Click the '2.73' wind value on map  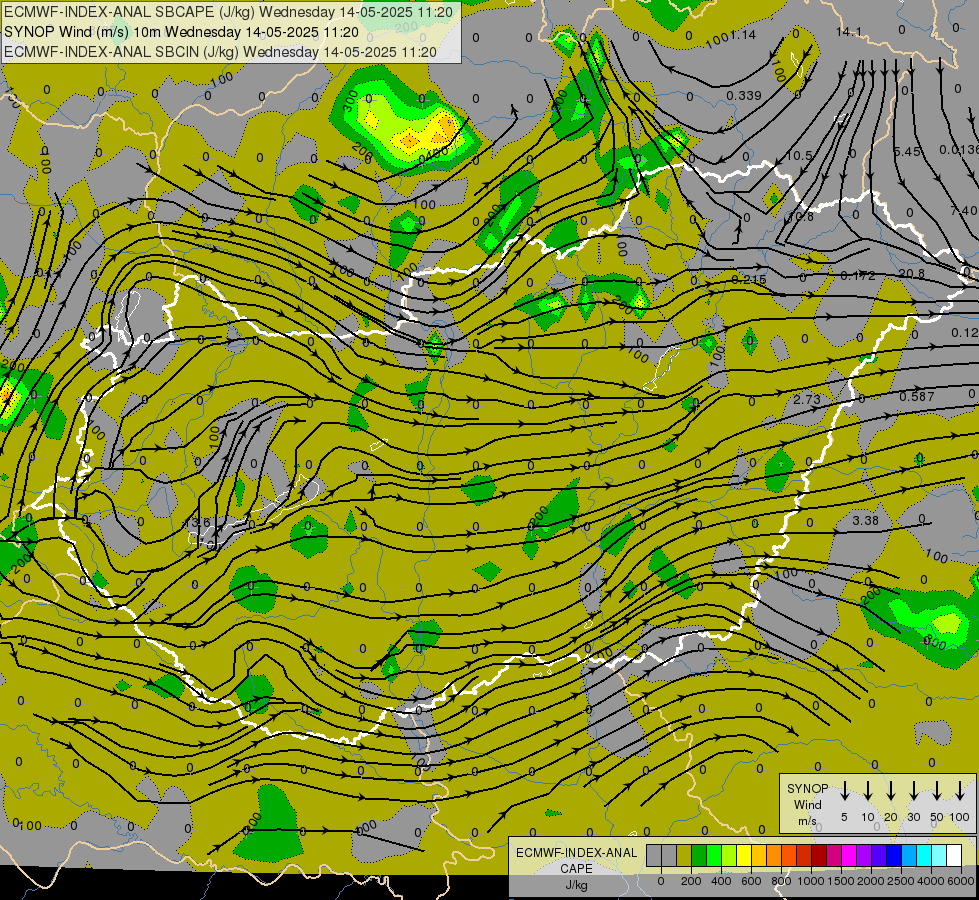(807, 399)
